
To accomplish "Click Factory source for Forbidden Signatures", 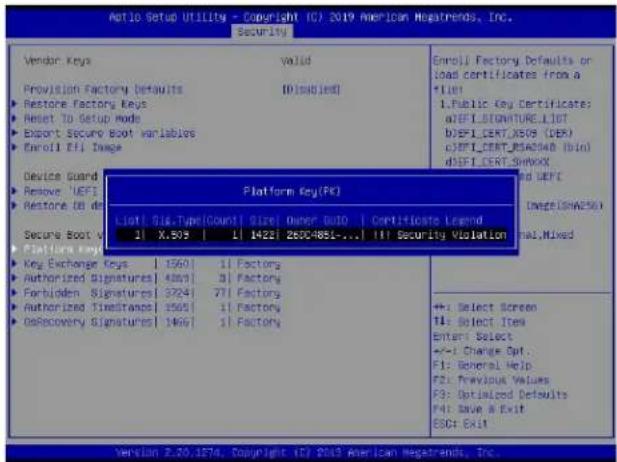I will pyautogui.click(x=259, y=293).
